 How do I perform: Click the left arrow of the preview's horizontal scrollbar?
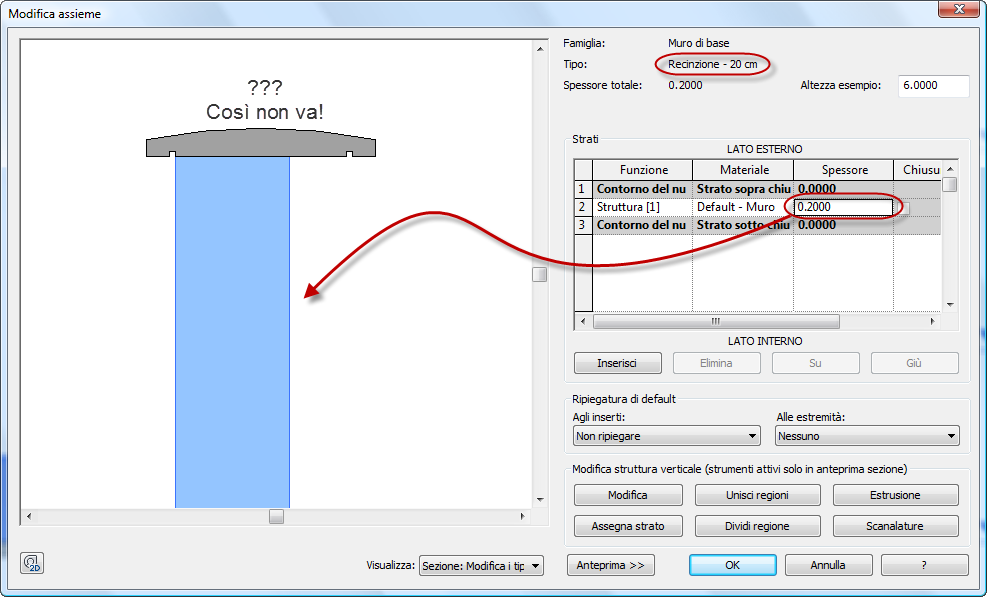click(28, 516)
